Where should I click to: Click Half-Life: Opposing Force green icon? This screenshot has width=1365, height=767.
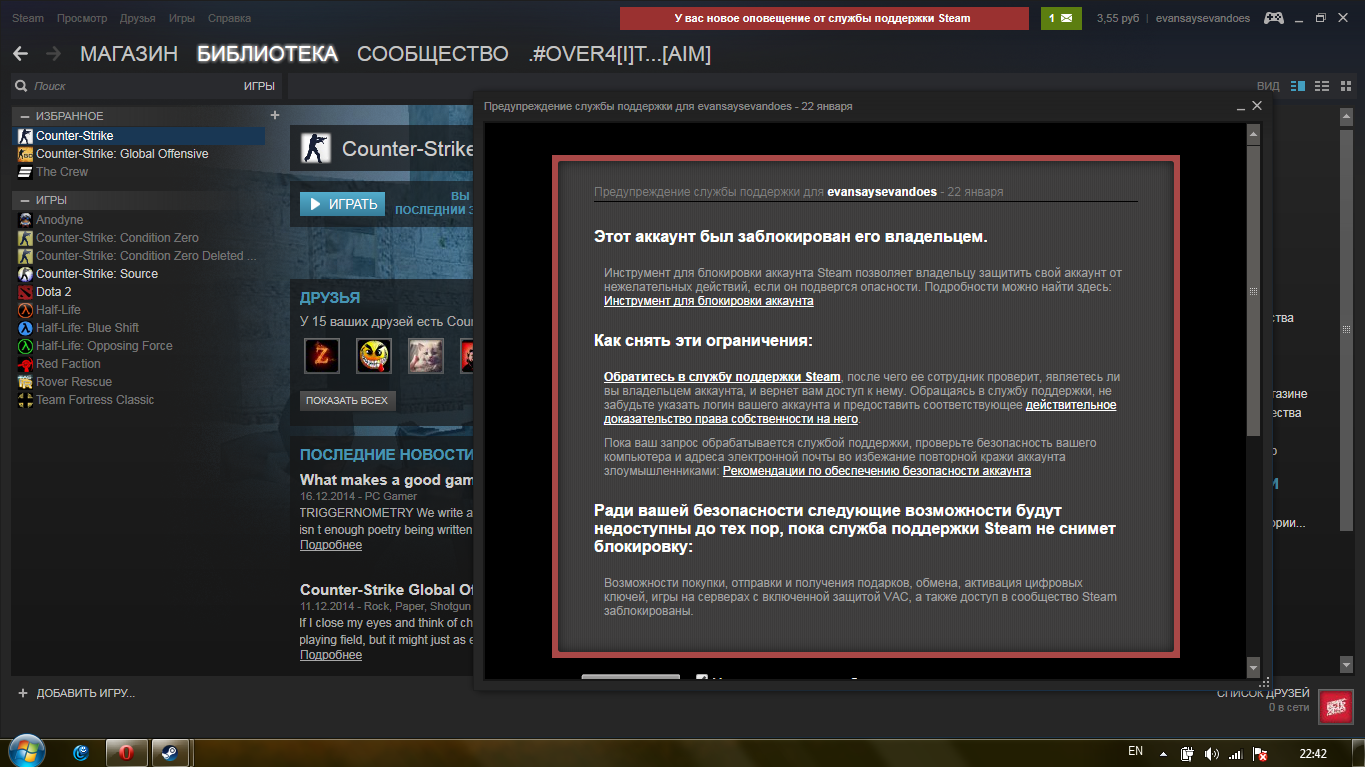(26, 346)
